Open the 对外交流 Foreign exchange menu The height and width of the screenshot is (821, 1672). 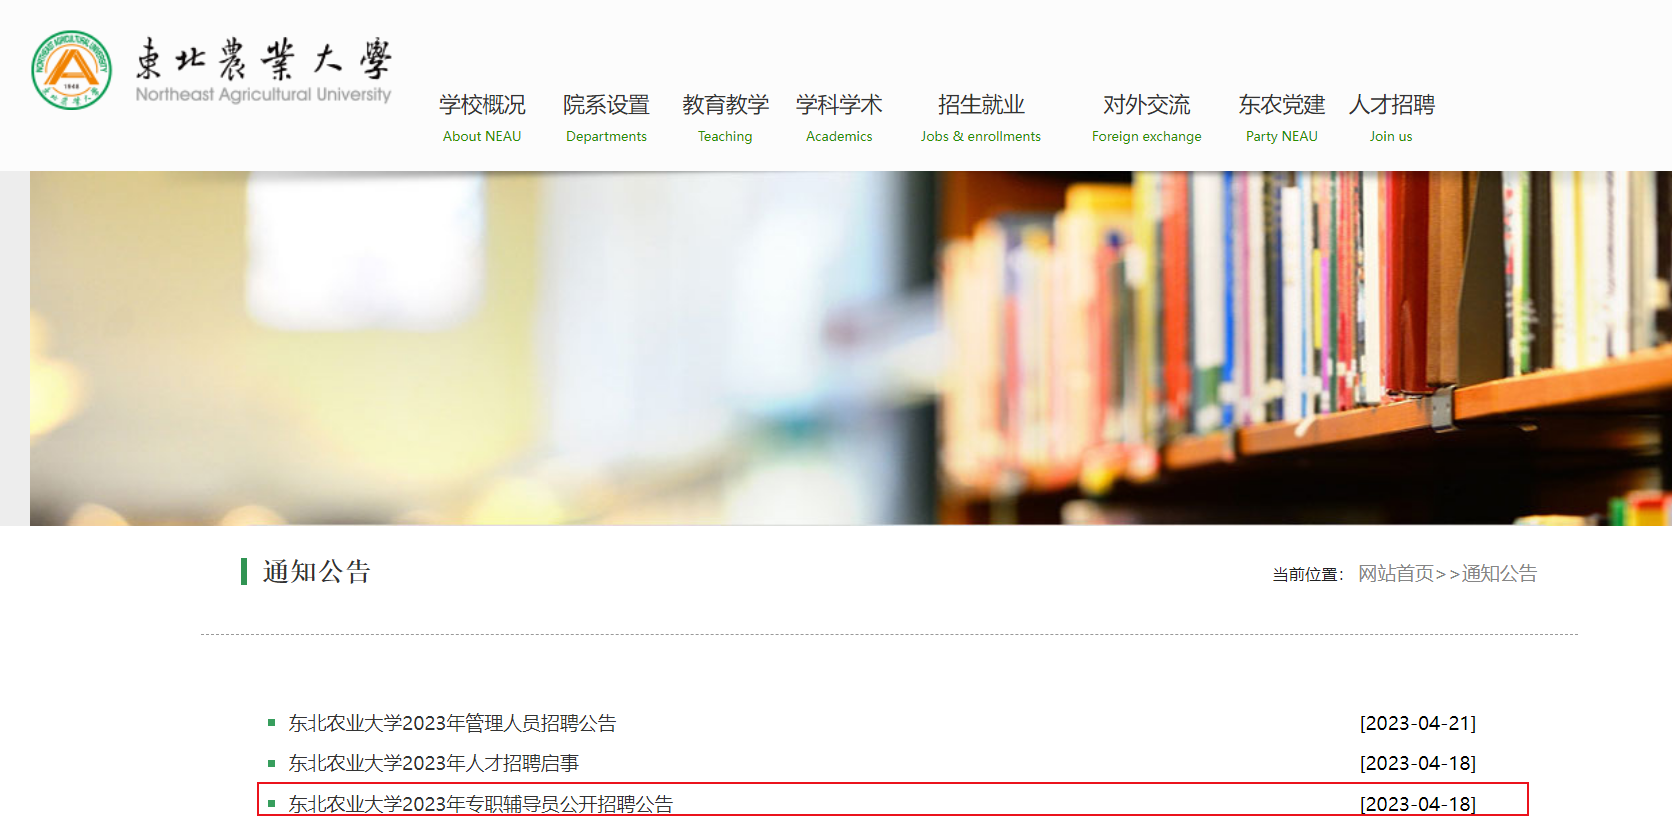point(1147,118)
